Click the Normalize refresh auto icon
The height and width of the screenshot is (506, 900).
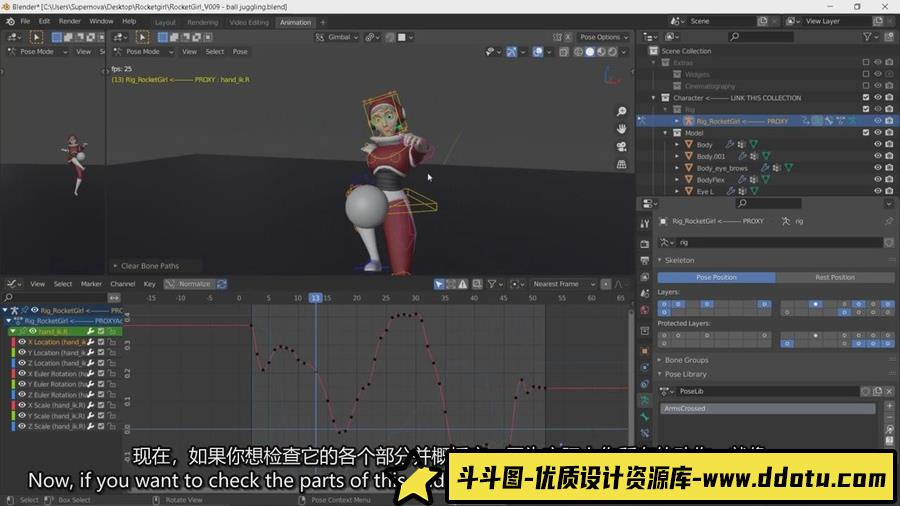coord(222,284)
